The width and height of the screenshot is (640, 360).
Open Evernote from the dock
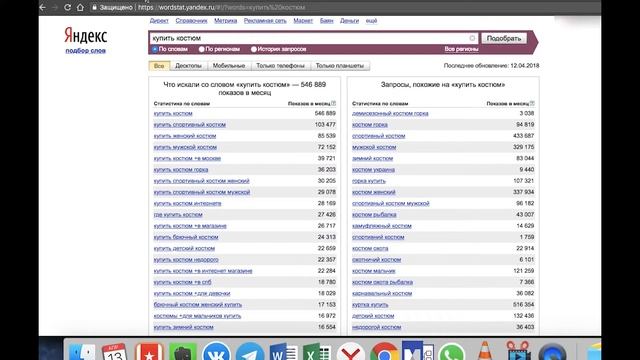point(182,352)
